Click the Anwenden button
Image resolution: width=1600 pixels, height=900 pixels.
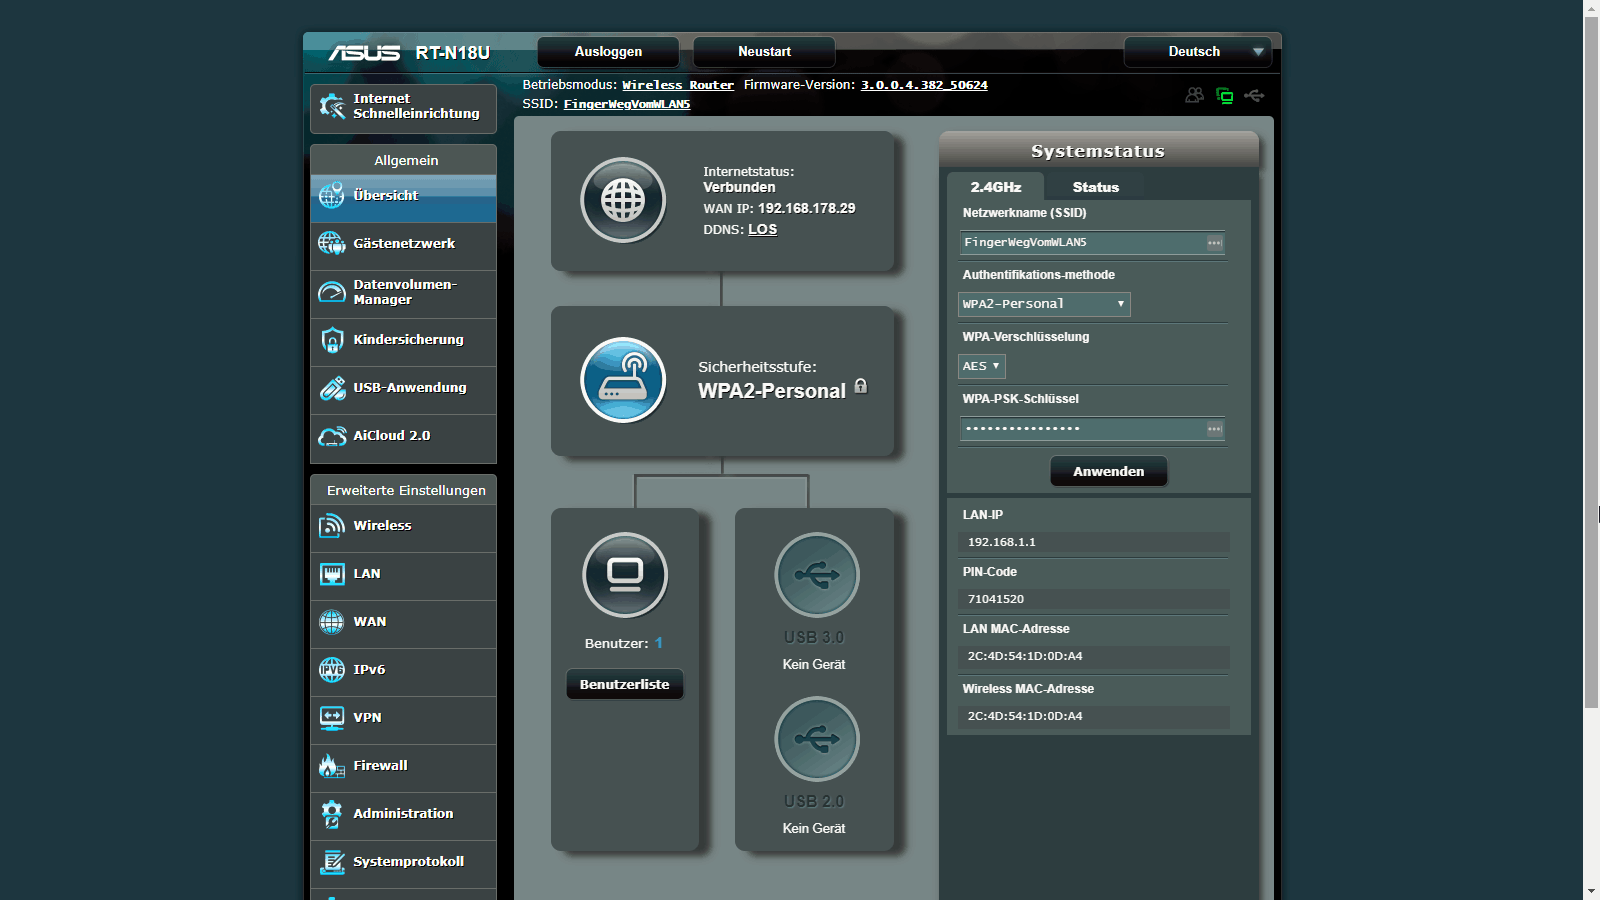[1109, 471]
